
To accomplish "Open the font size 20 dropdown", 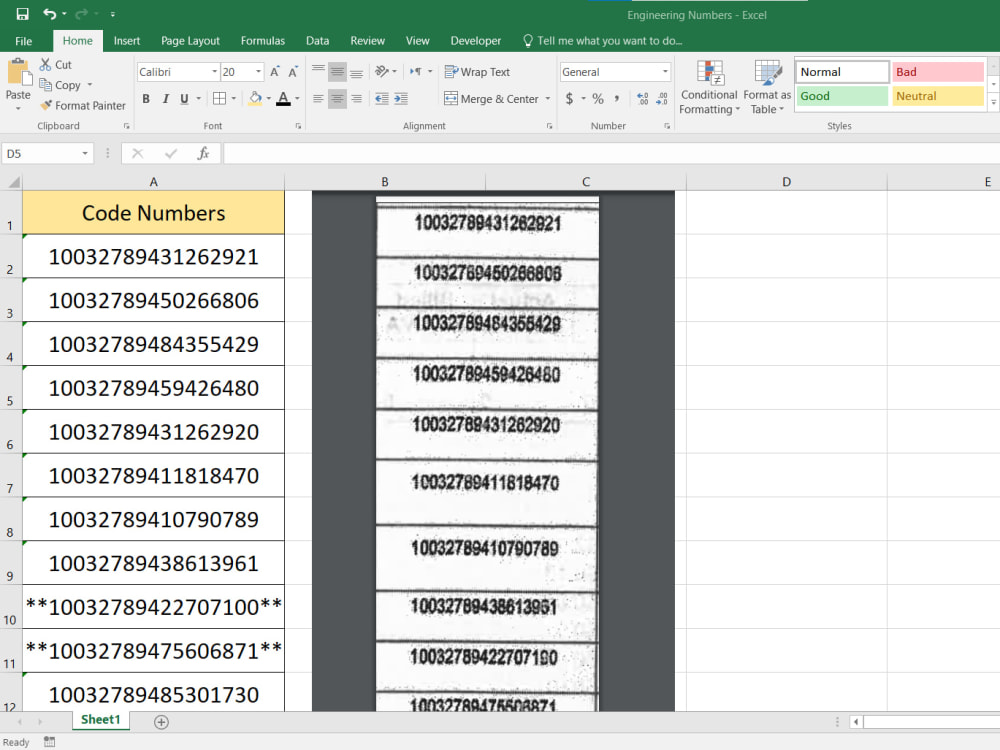I will point(258,72).
